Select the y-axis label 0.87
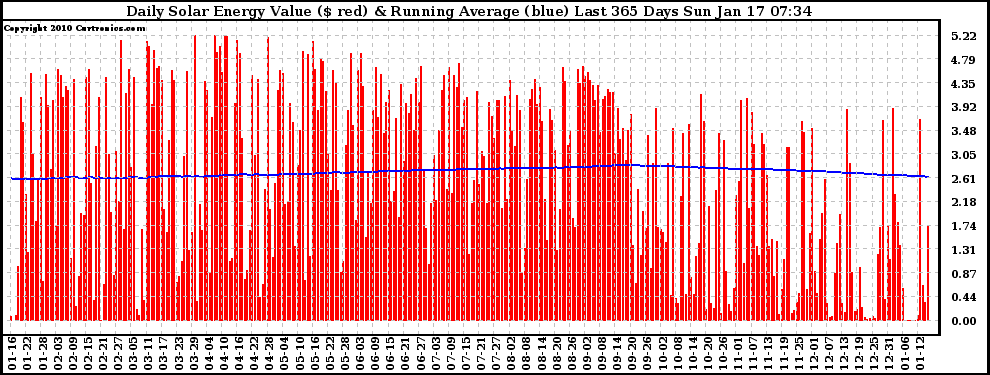 click(x=963, y=274)
